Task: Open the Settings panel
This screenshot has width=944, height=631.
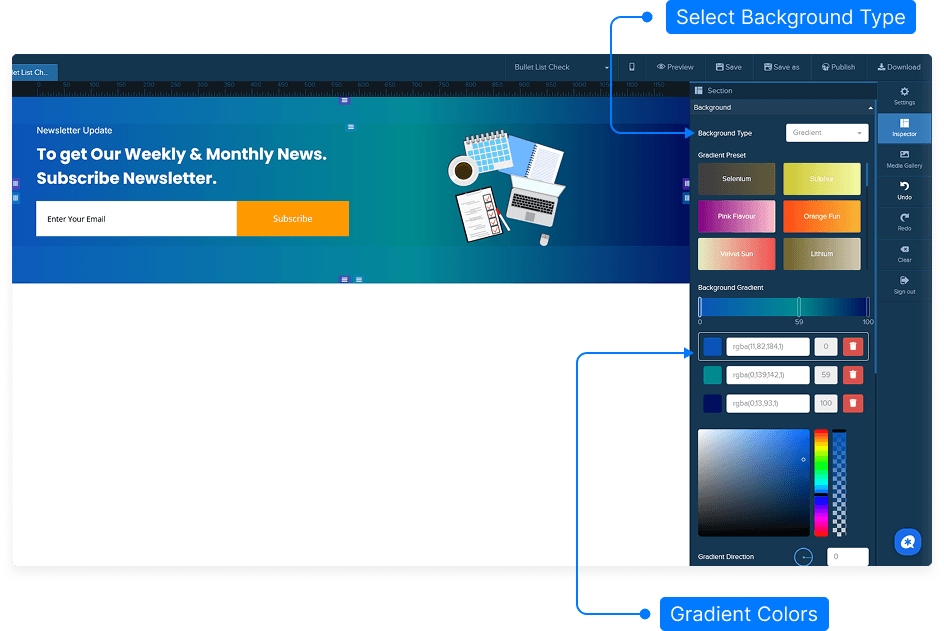Action: pos(904,96)
